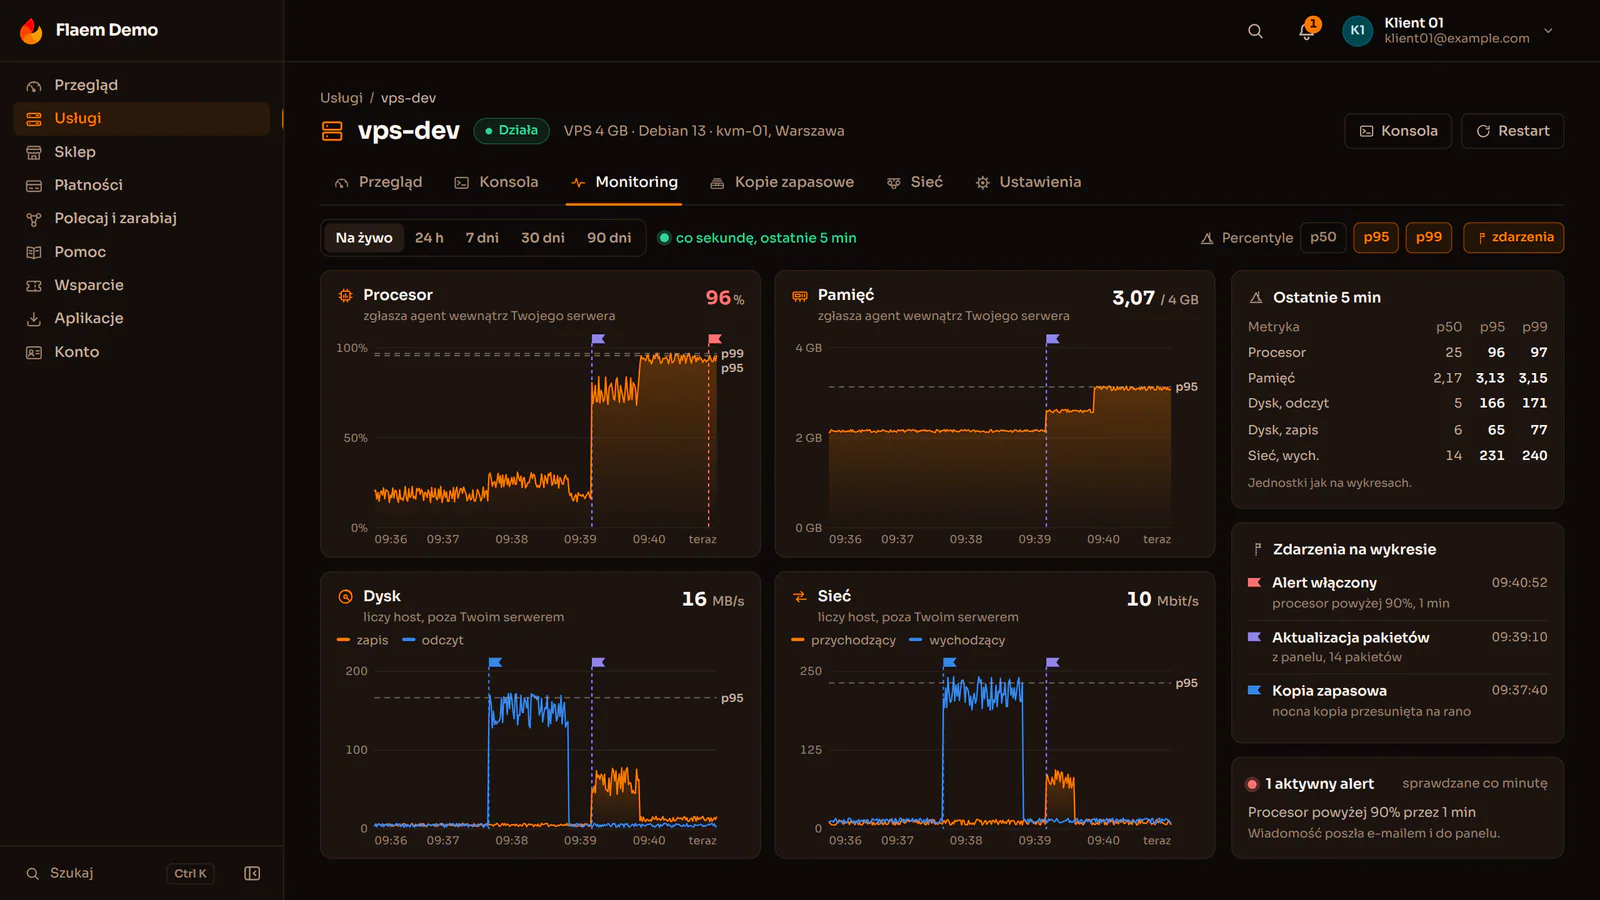Screen dimensions: 1600x900
Task: Open the search magnifier in the top bar
Action: tap(1255, 31)
